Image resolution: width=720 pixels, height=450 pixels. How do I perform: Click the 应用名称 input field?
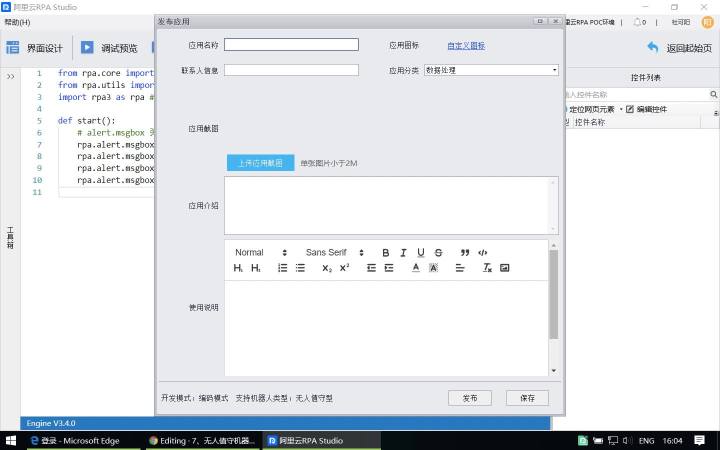291,45
